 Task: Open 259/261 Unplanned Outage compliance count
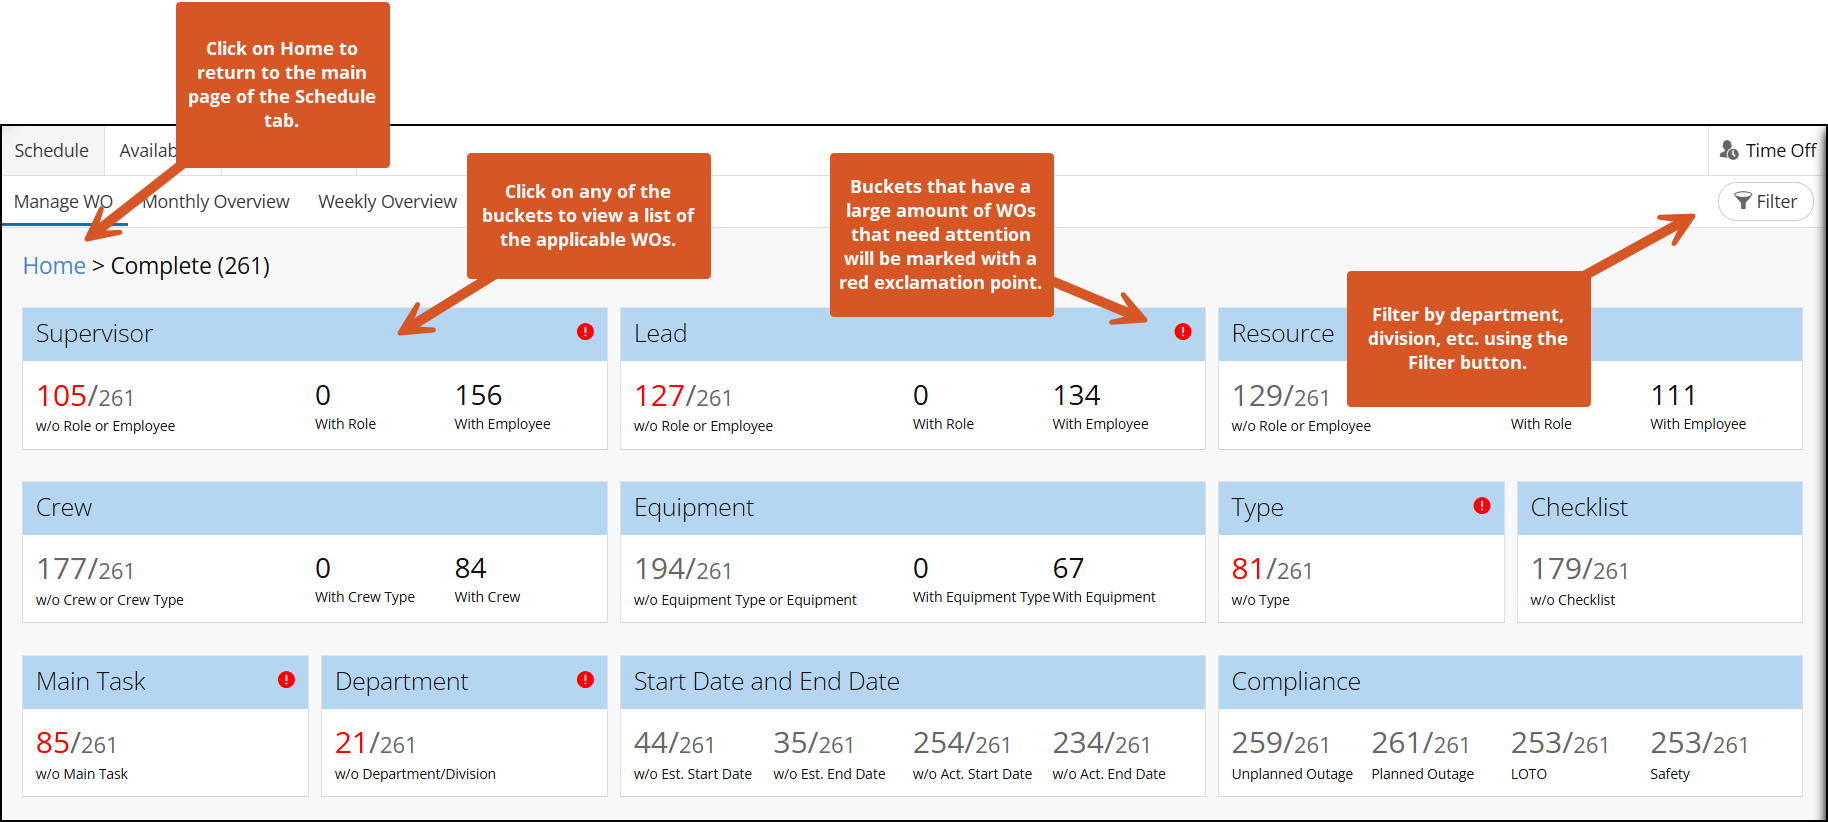point(1280,743)
